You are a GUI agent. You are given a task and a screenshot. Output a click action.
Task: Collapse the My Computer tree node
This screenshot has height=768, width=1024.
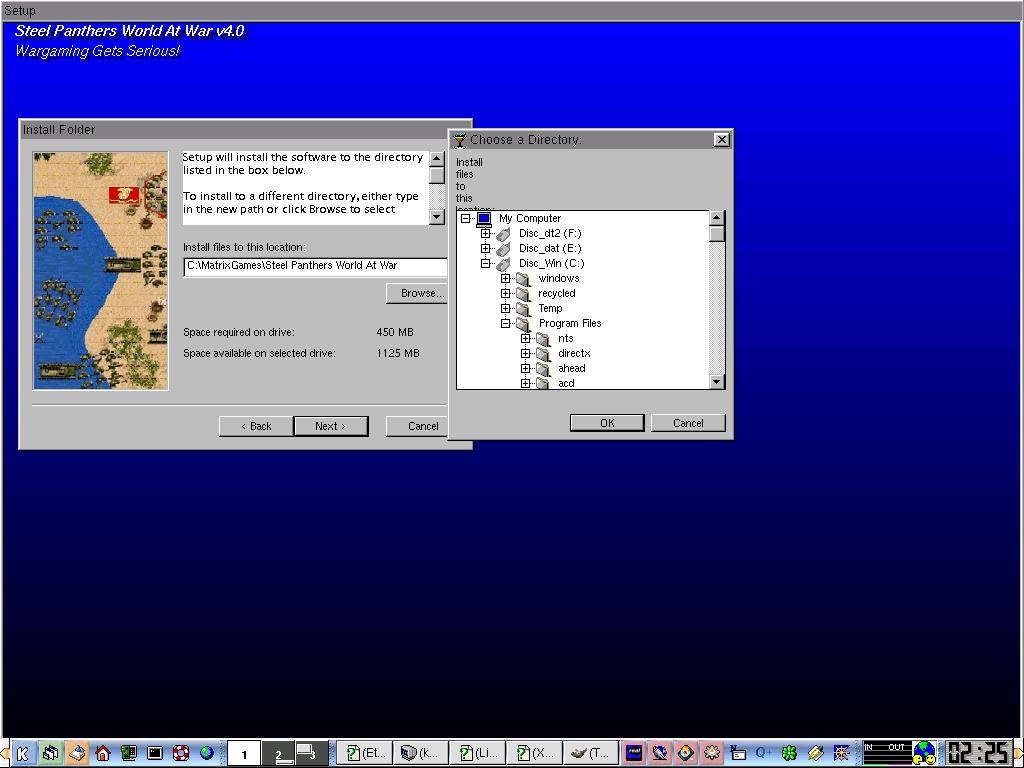tap(466, 218)
